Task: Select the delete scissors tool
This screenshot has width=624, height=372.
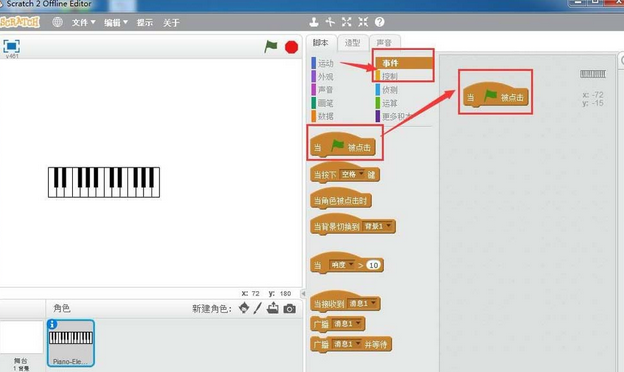Action: coord(330,22)
